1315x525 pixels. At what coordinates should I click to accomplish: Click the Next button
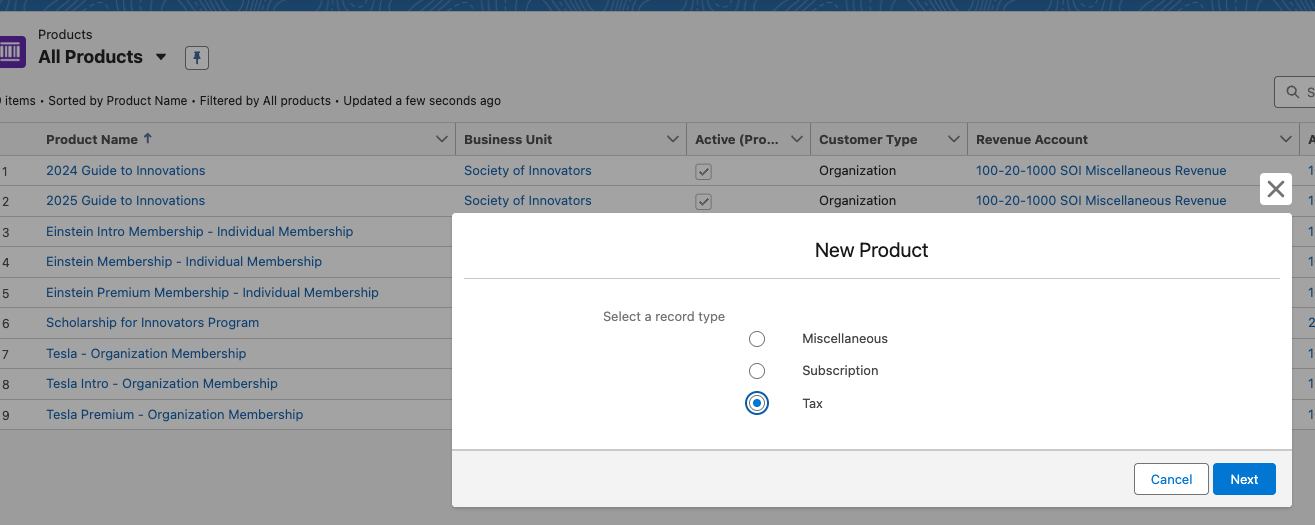point(1244,479)
